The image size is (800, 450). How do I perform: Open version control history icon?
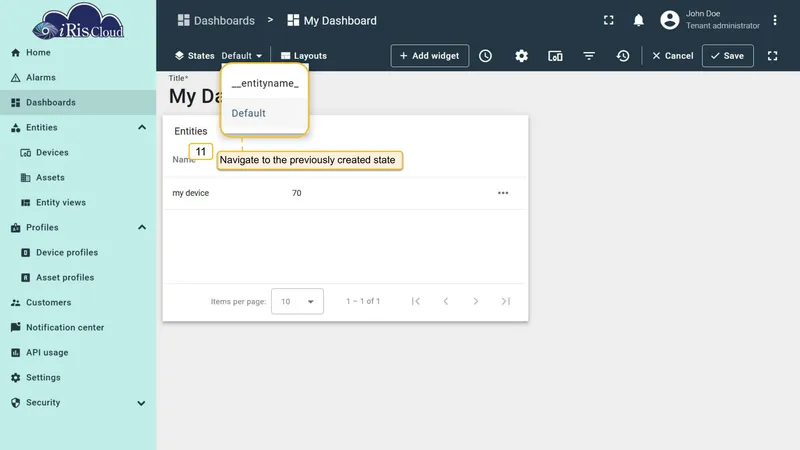pyautogui.click(x=622, y=56)
